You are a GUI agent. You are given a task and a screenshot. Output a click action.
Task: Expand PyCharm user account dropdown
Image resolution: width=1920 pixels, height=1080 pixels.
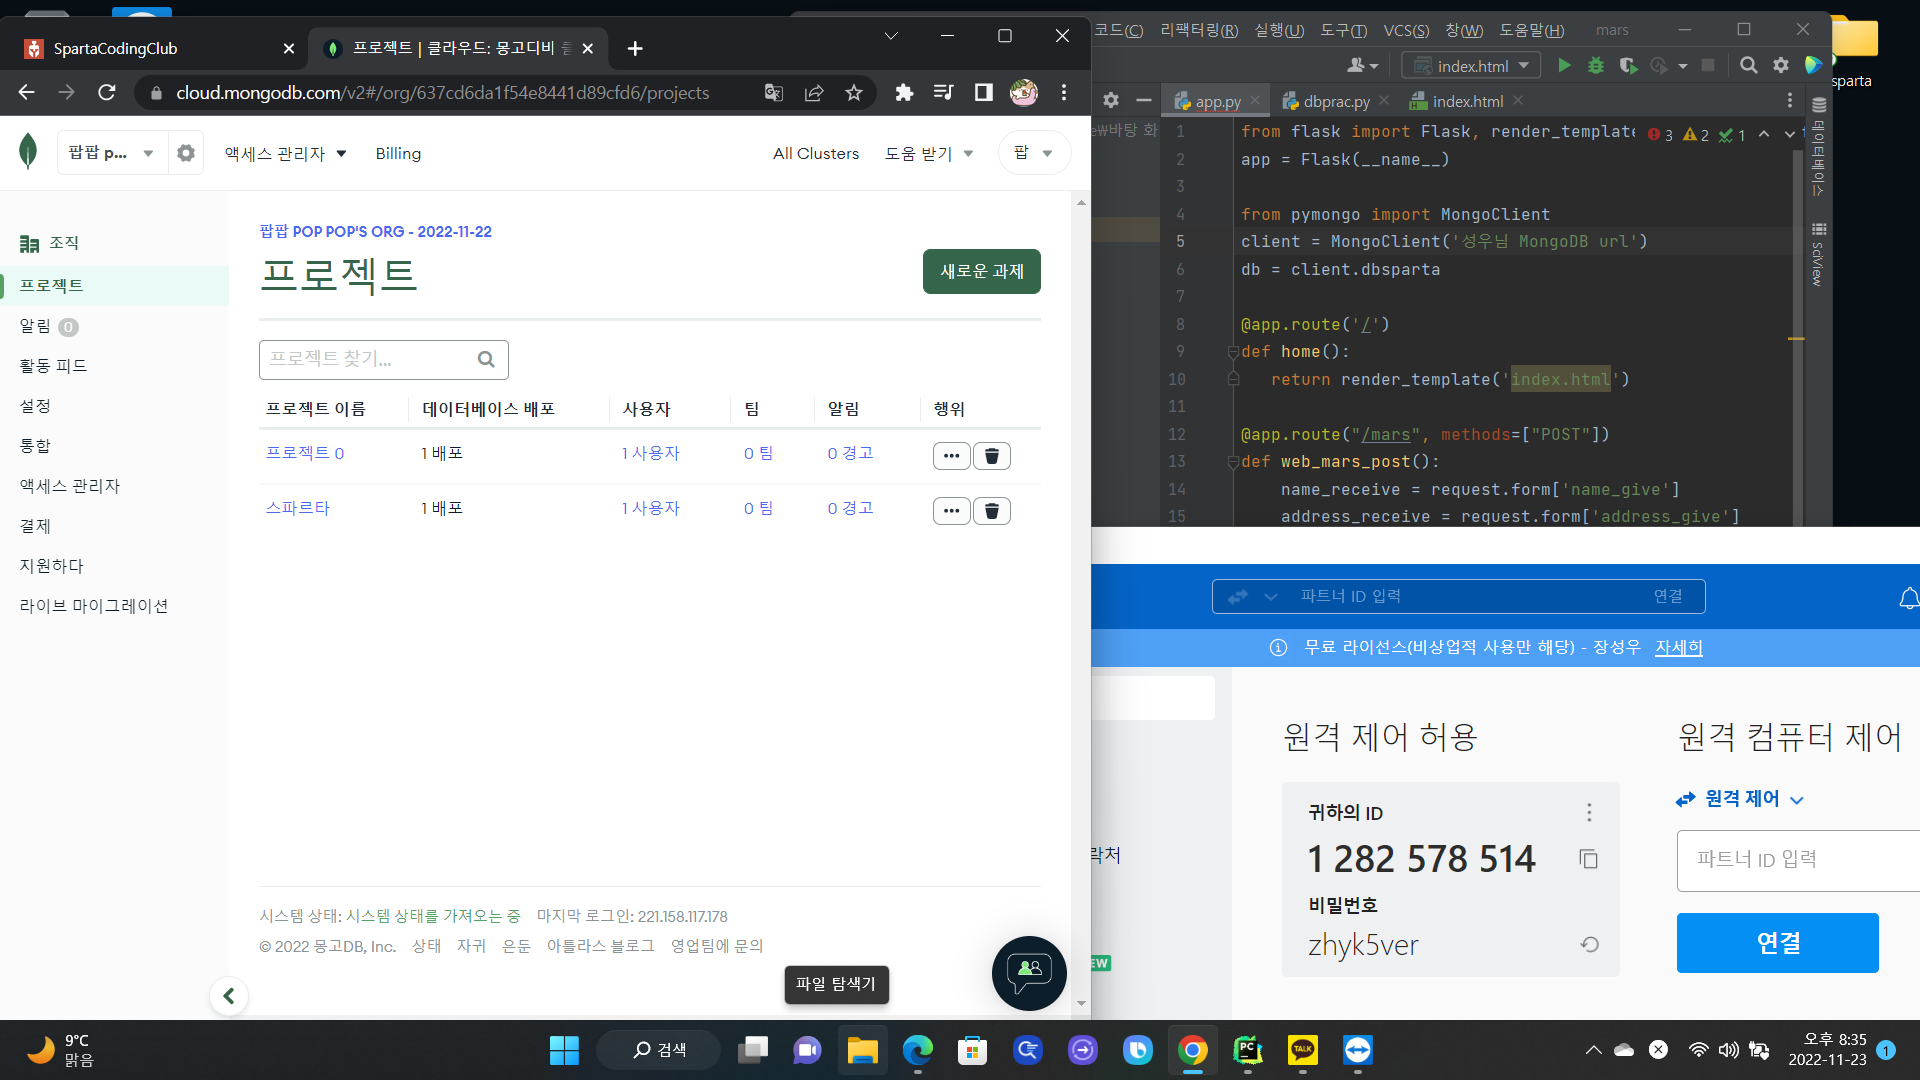1362,66
